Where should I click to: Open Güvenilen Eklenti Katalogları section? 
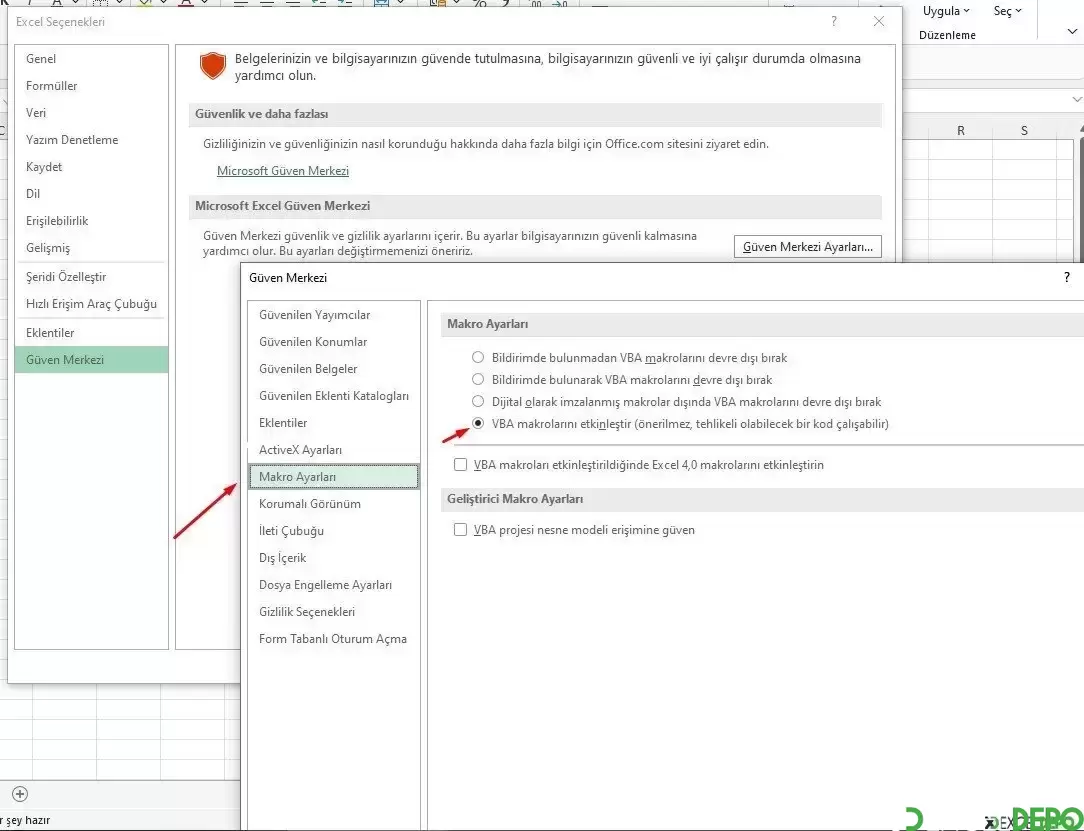[333, 395]
